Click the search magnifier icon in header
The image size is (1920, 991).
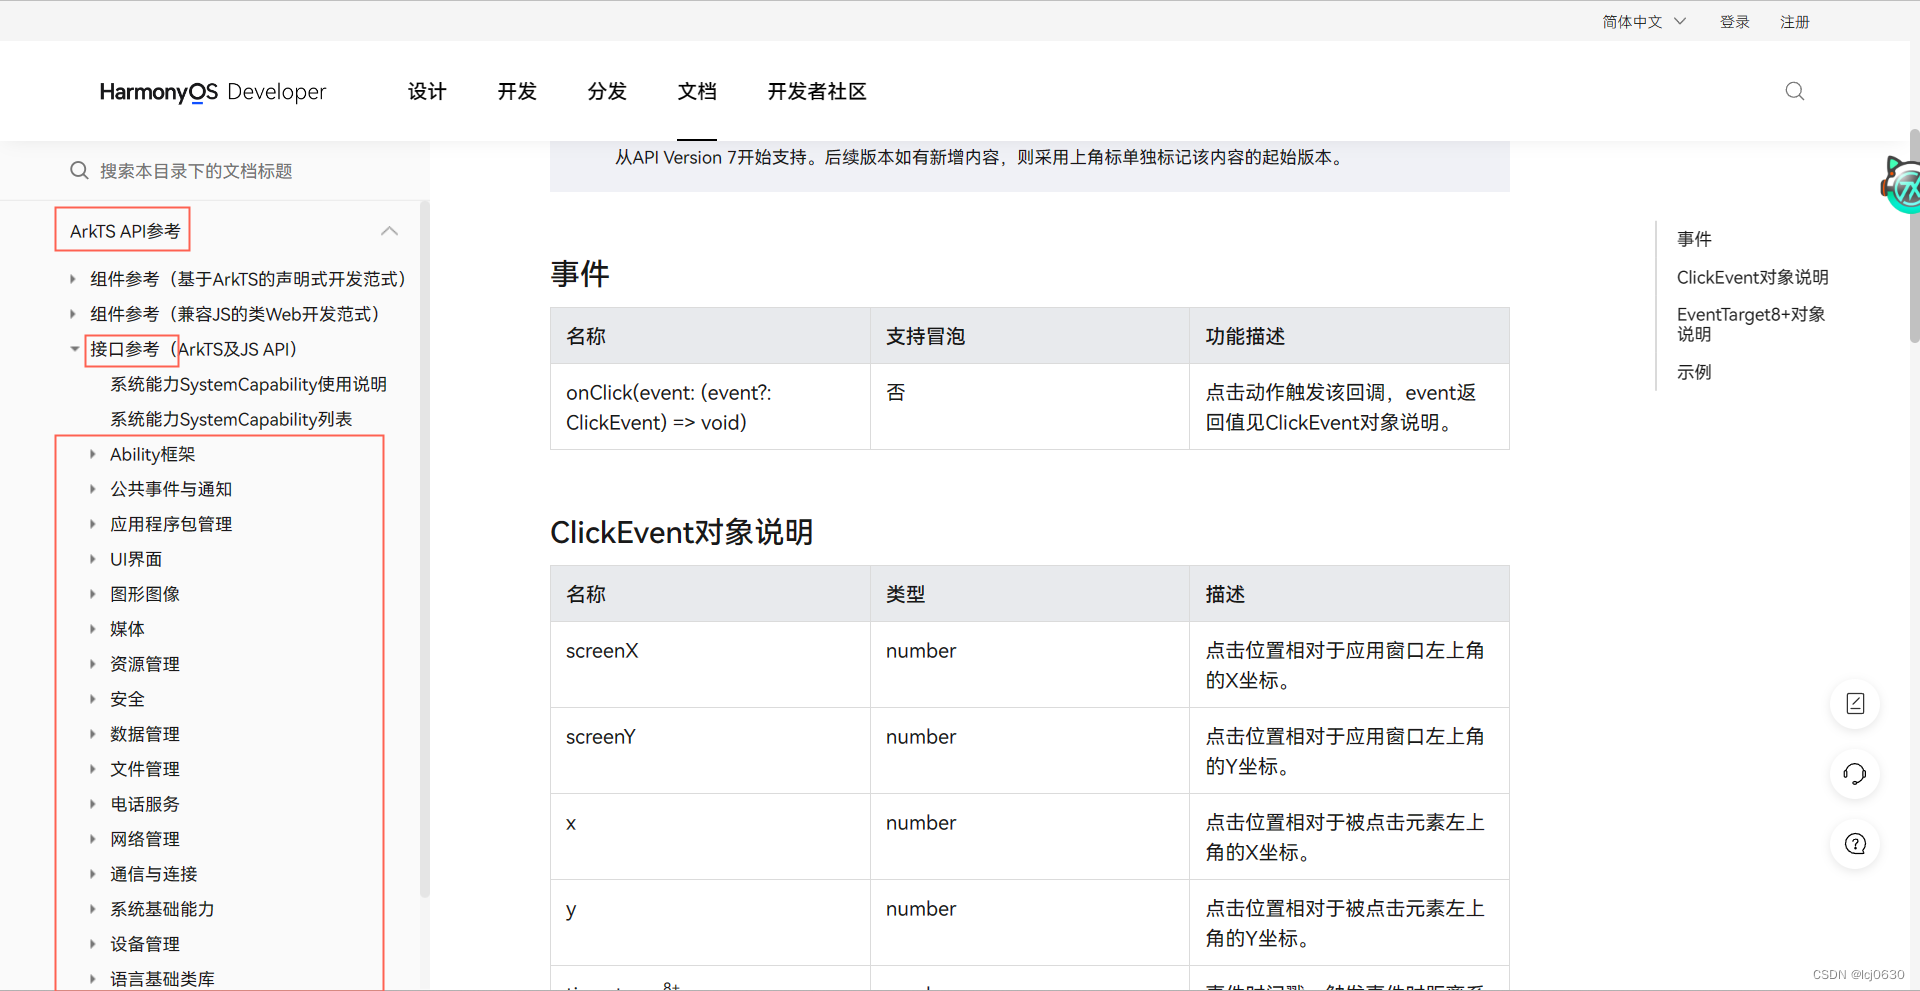[x=1795, y=91]
